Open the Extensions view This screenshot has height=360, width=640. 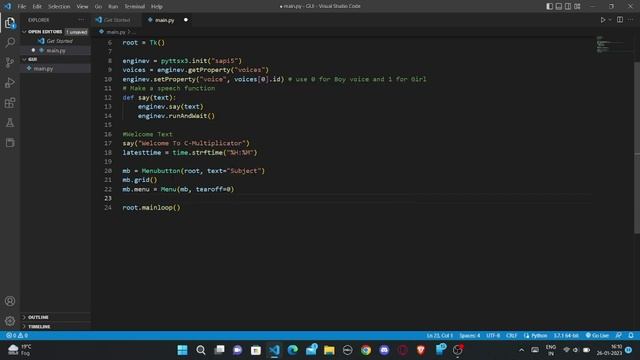pyautogui.click(x=10, y=102)
